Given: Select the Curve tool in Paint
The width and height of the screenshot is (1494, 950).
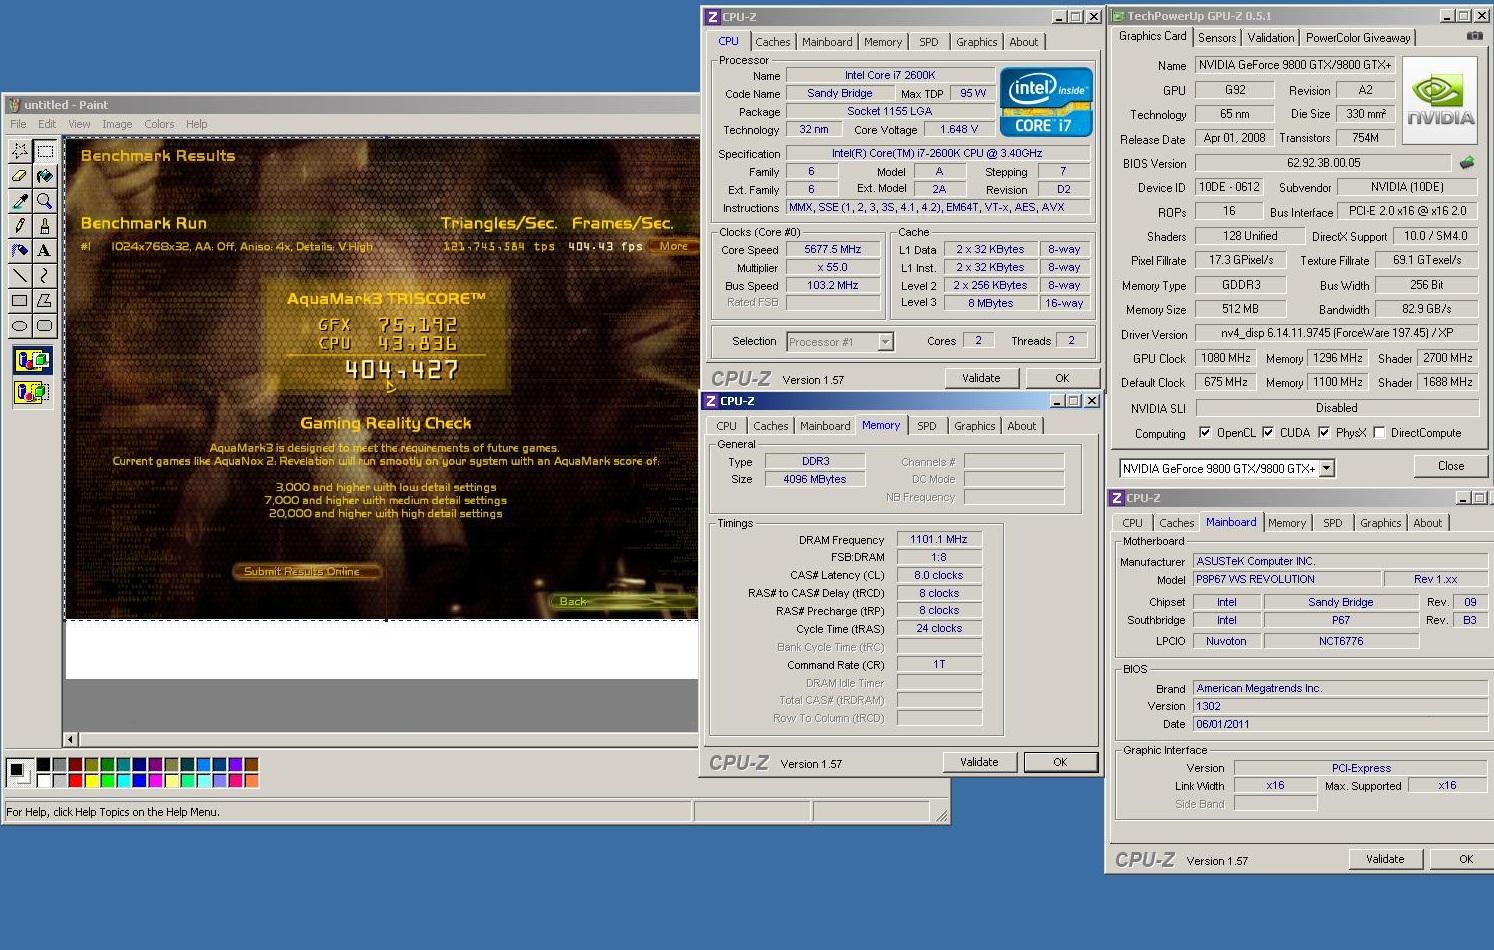Looking at the screenshot, I should point(45,275).
